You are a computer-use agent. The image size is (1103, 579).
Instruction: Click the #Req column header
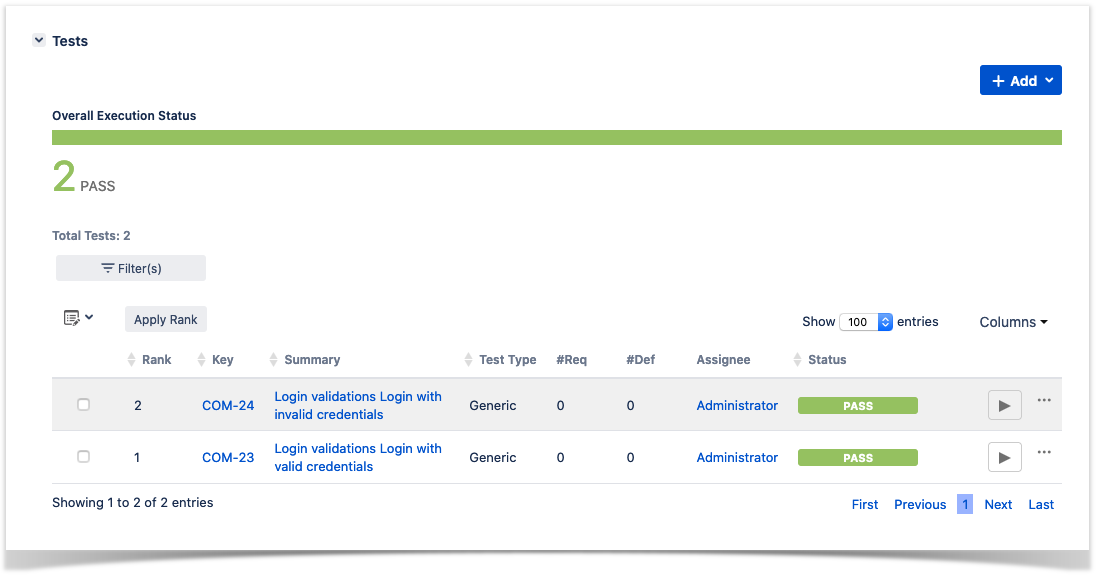click(x=571, y=360)
